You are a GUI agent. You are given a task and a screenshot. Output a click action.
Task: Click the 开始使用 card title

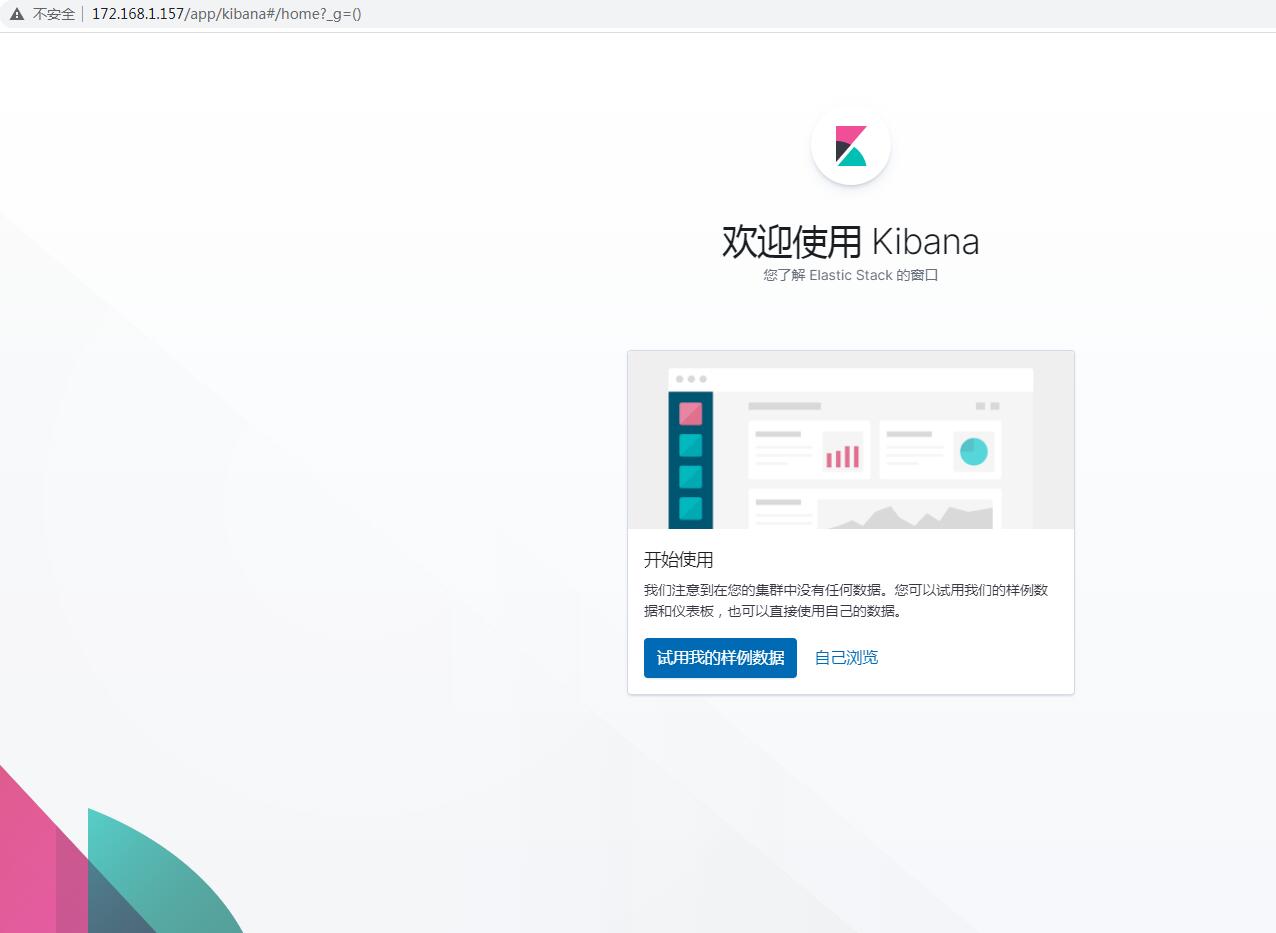point(679,560)
